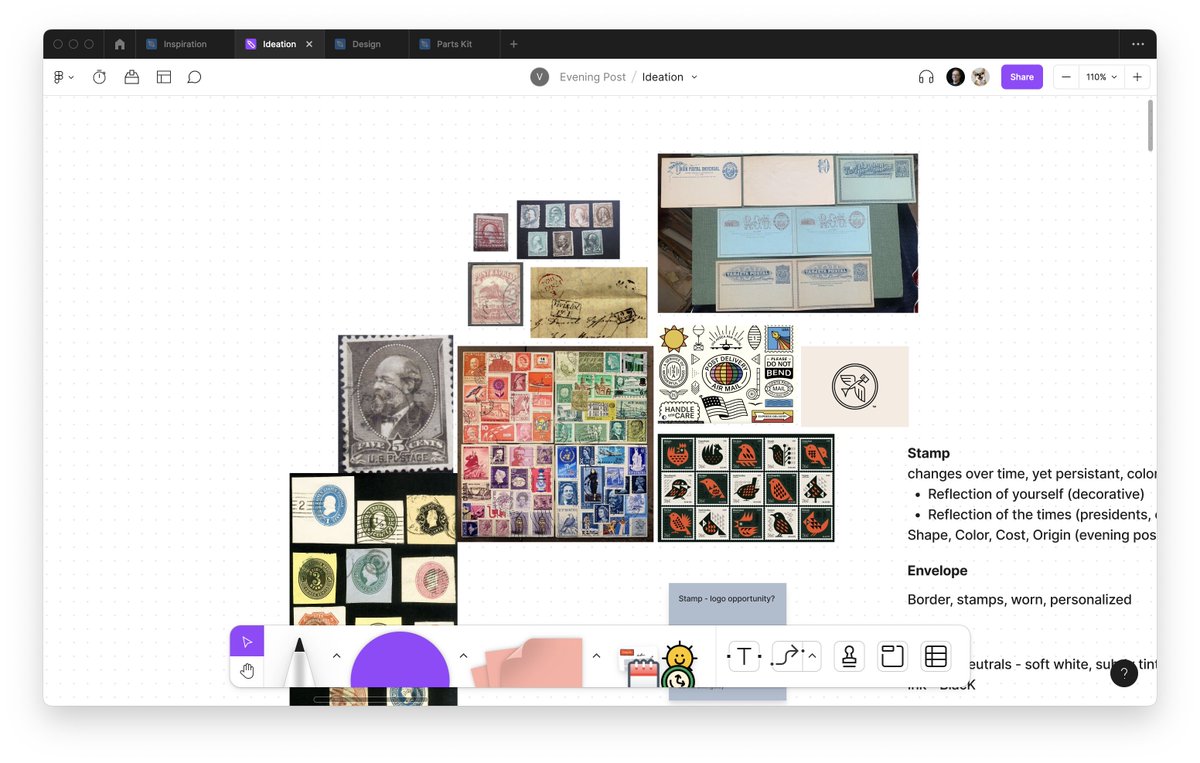This screenshot has width=1200, height=763.
Task: Select the Connector tool
Action: pos(789,656)
